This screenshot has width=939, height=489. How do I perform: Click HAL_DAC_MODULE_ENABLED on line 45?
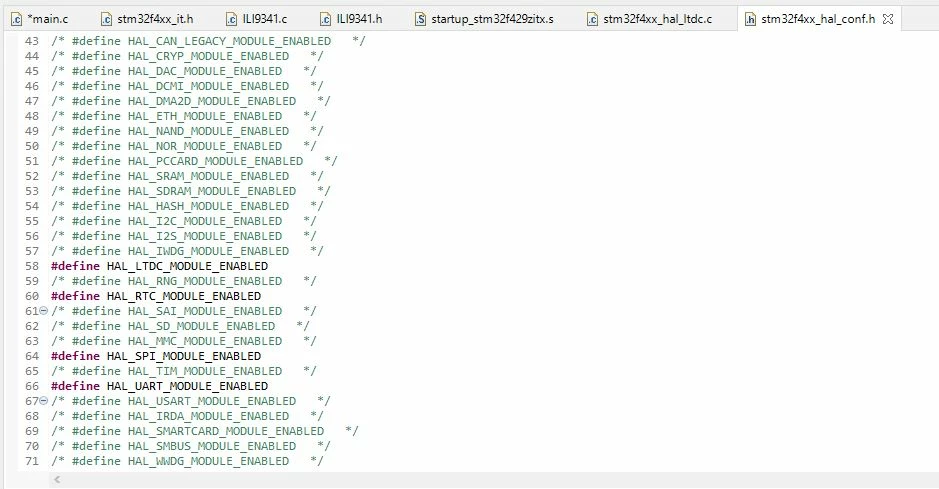(205, 71)
